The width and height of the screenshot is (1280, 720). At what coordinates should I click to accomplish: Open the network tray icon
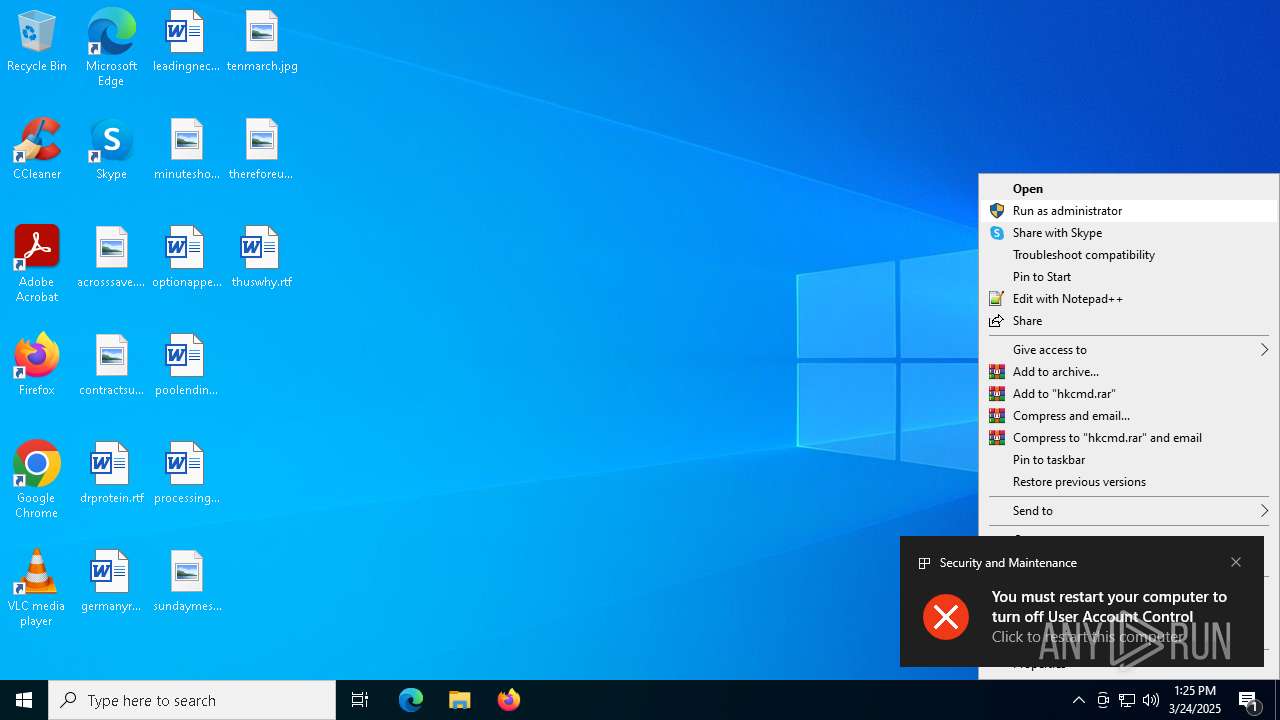pos(1127,700)
